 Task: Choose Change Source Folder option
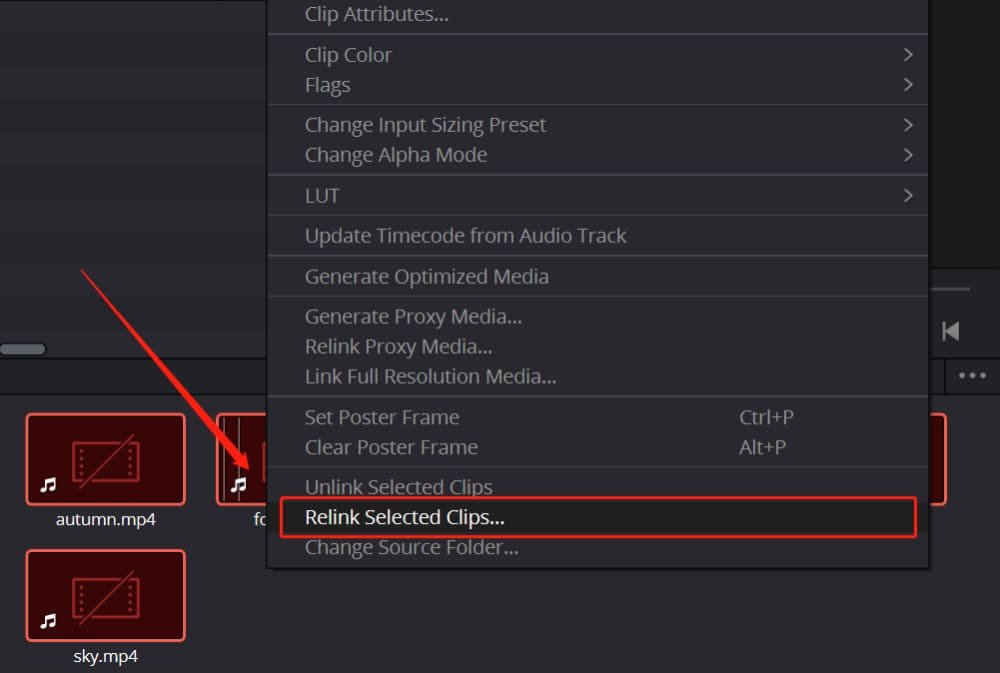coord(411,547)
